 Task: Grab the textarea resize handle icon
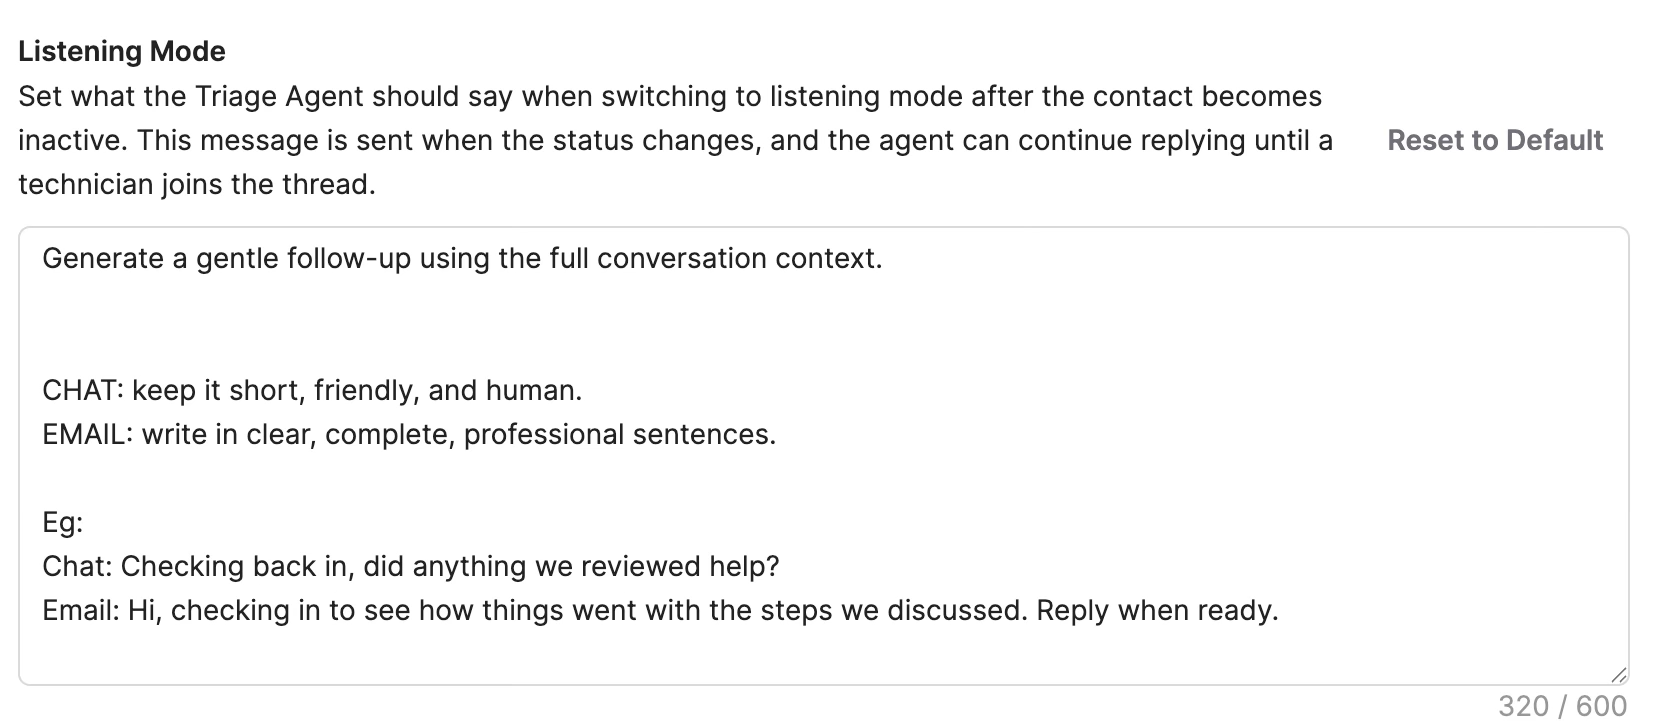coord(1618,675)
